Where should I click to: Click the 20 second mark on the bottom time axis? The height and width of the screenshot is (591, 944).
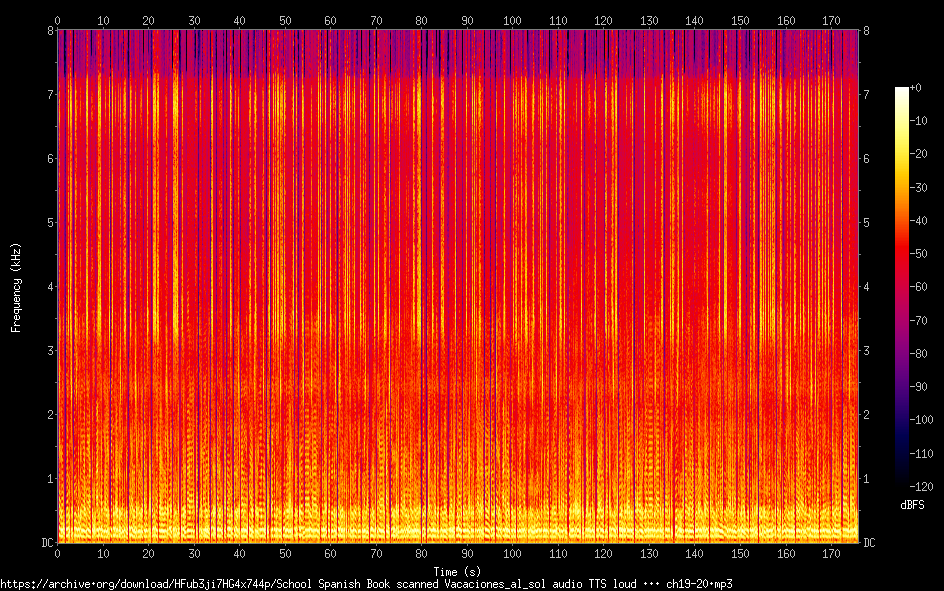149,553
